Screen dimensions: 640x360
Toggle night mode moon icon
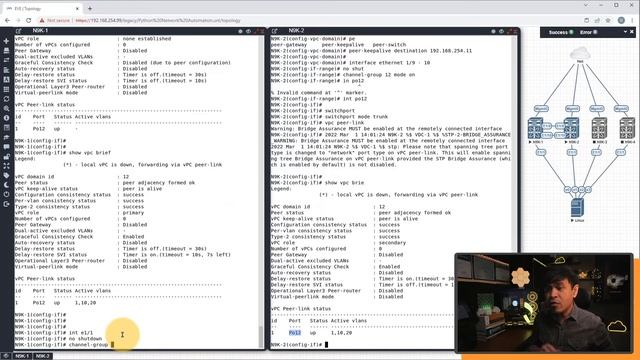coord(6,185)
